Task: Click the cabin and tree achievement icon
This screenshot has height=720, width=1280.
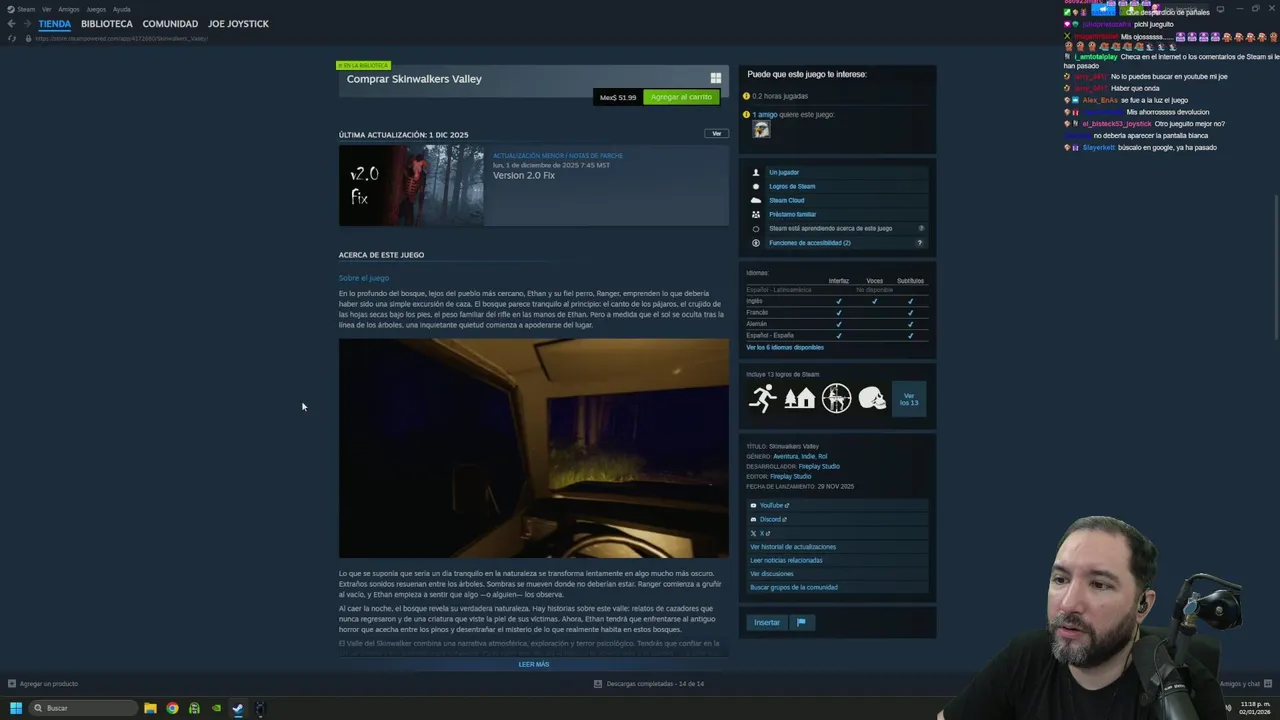Action: click(x=799, y=398)
